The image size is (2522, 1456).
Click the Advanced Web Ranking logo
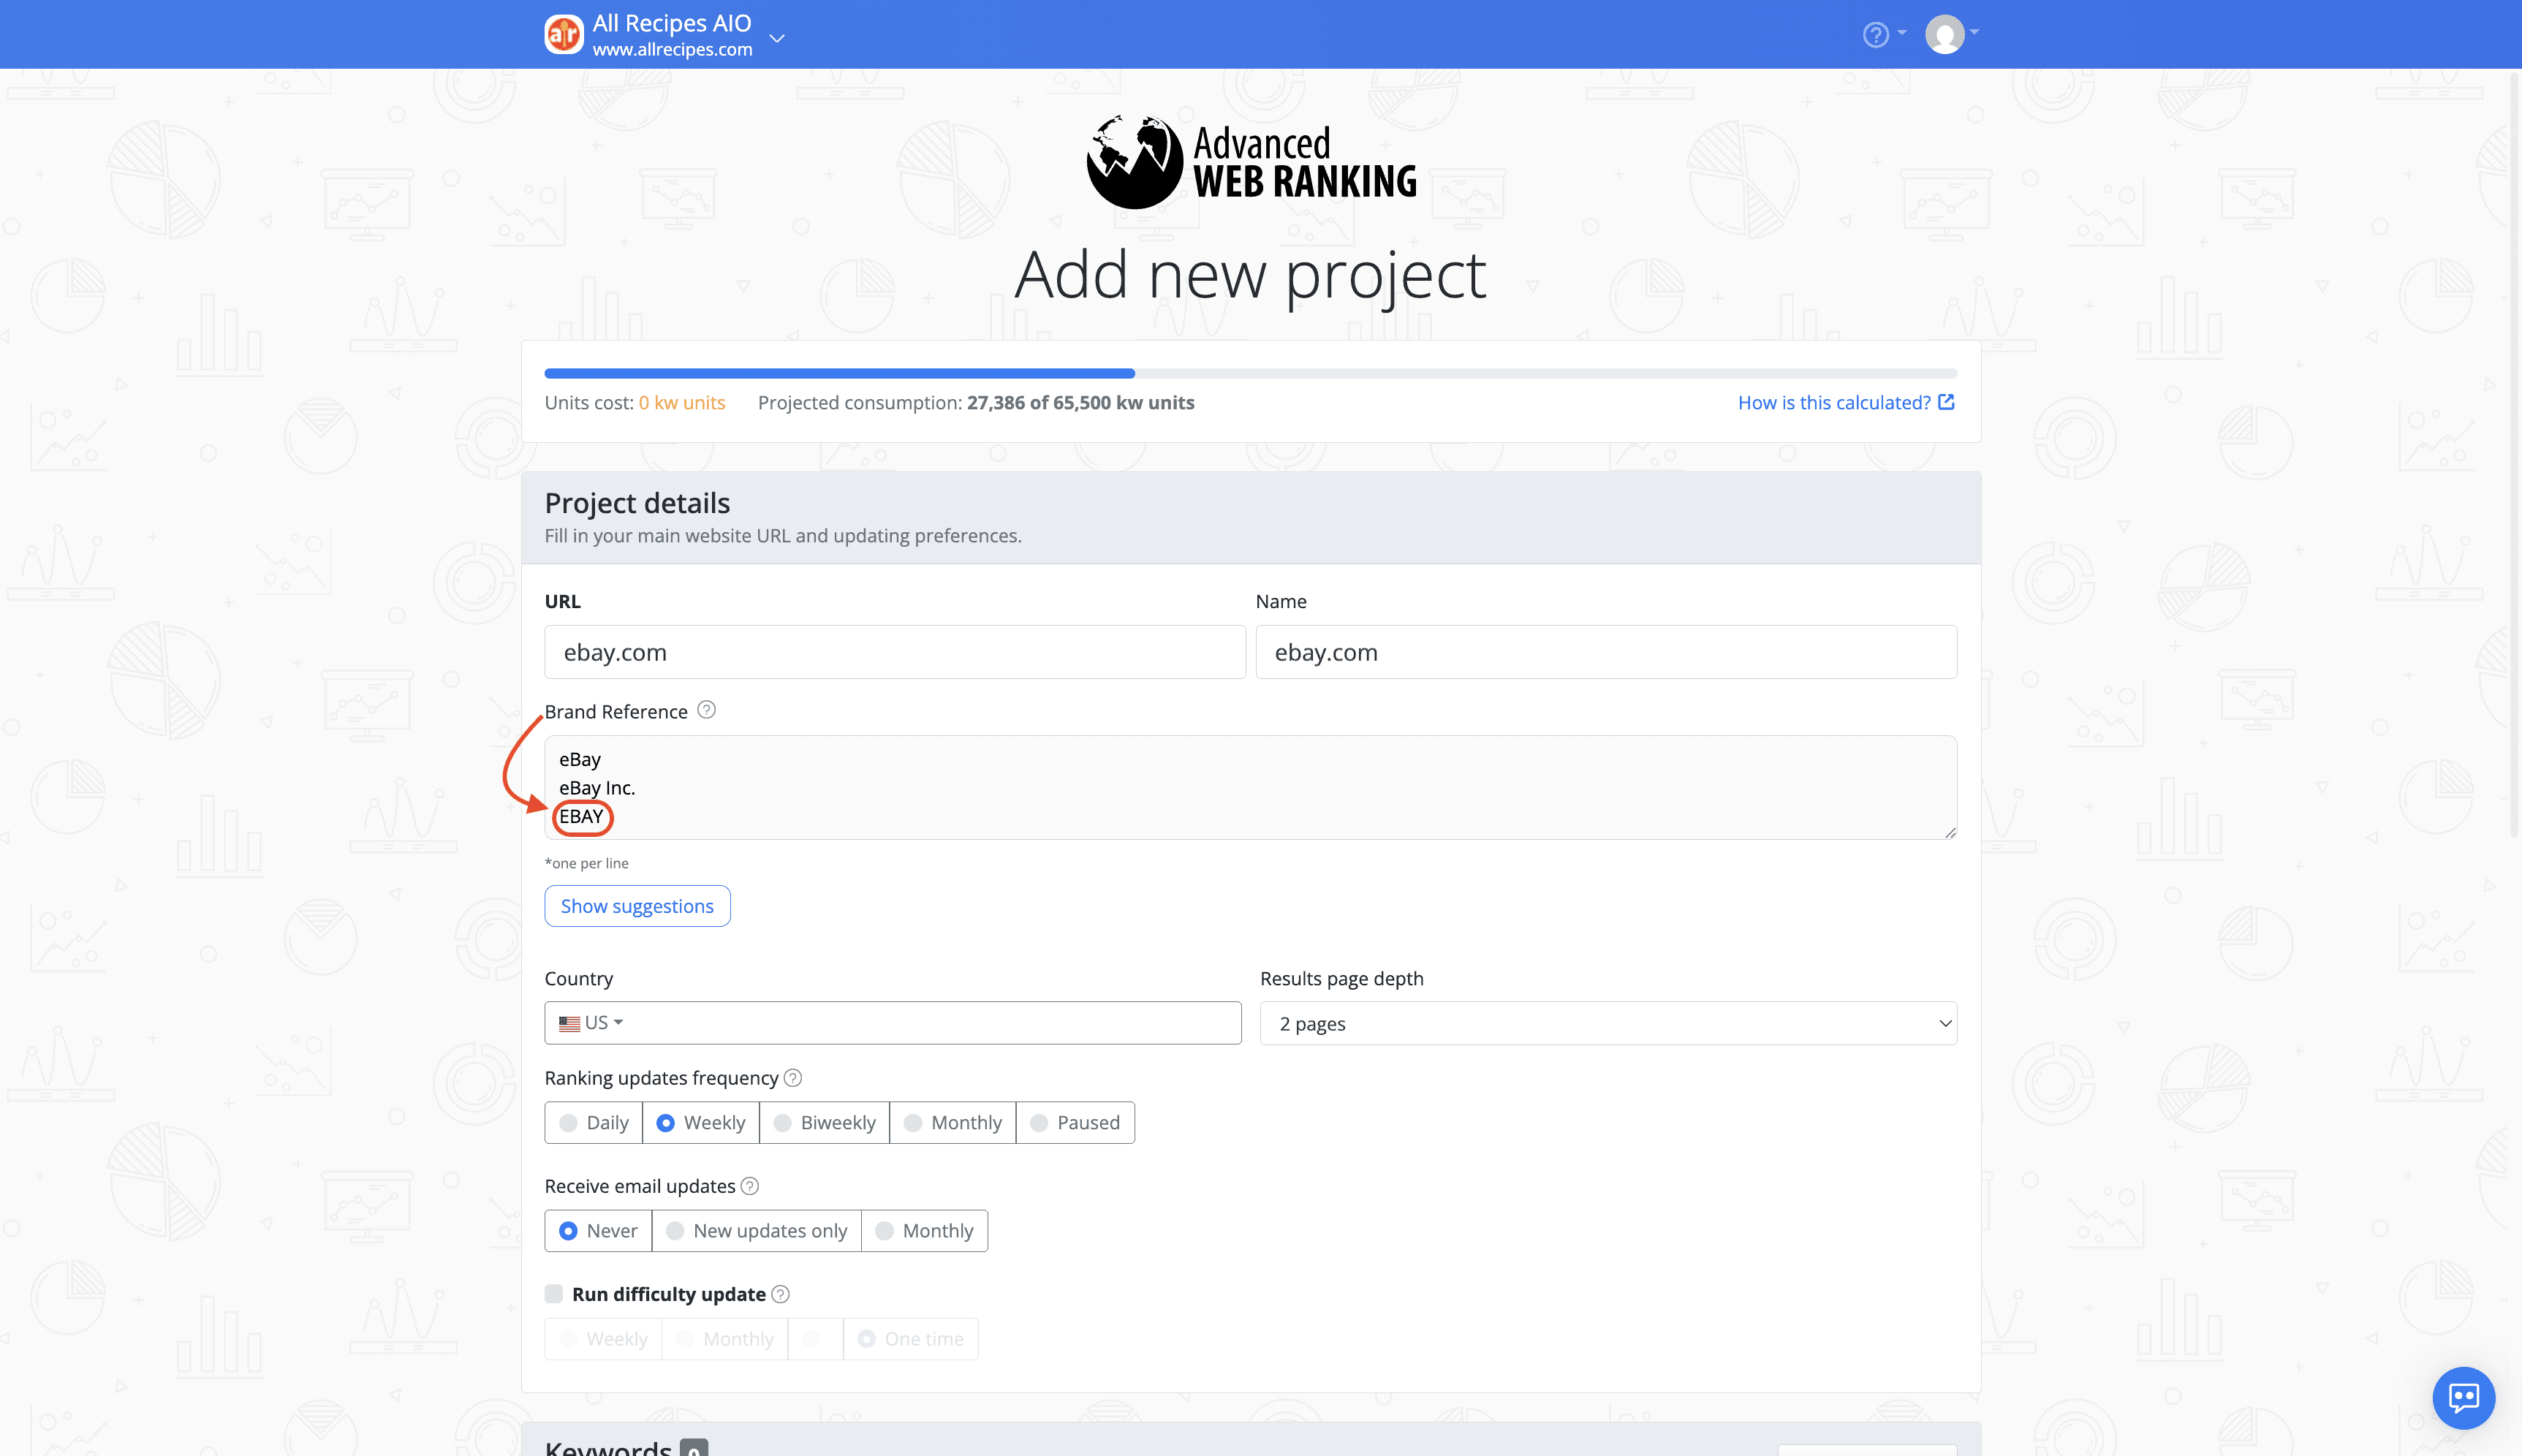[1251, 162]
